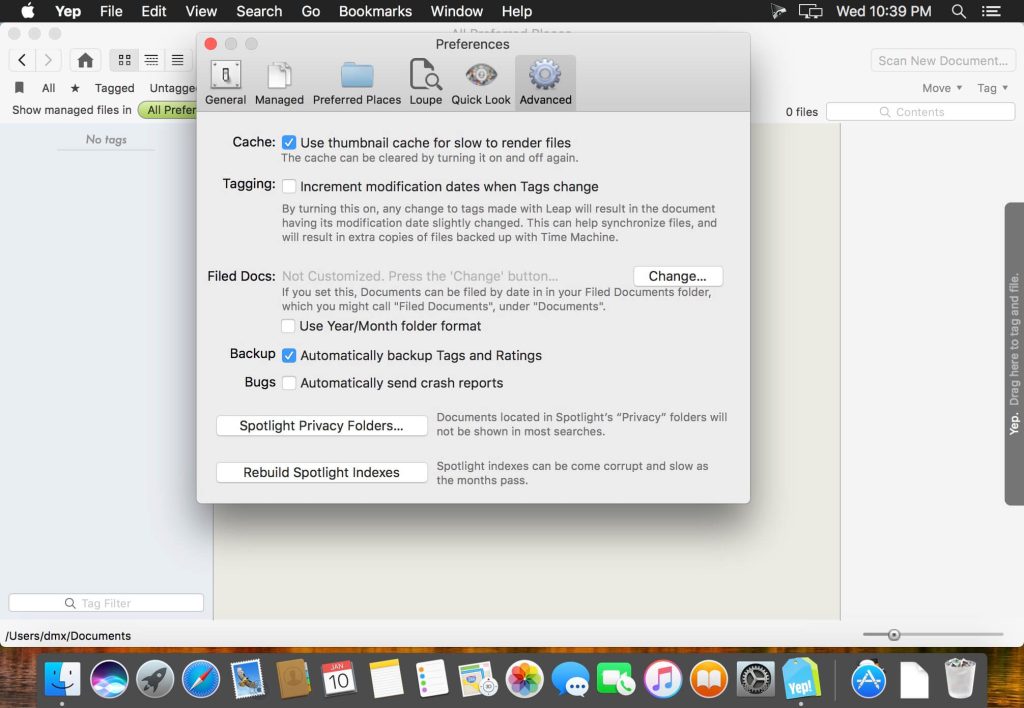Open the Preferred Places preferences pane

(356, 83)
